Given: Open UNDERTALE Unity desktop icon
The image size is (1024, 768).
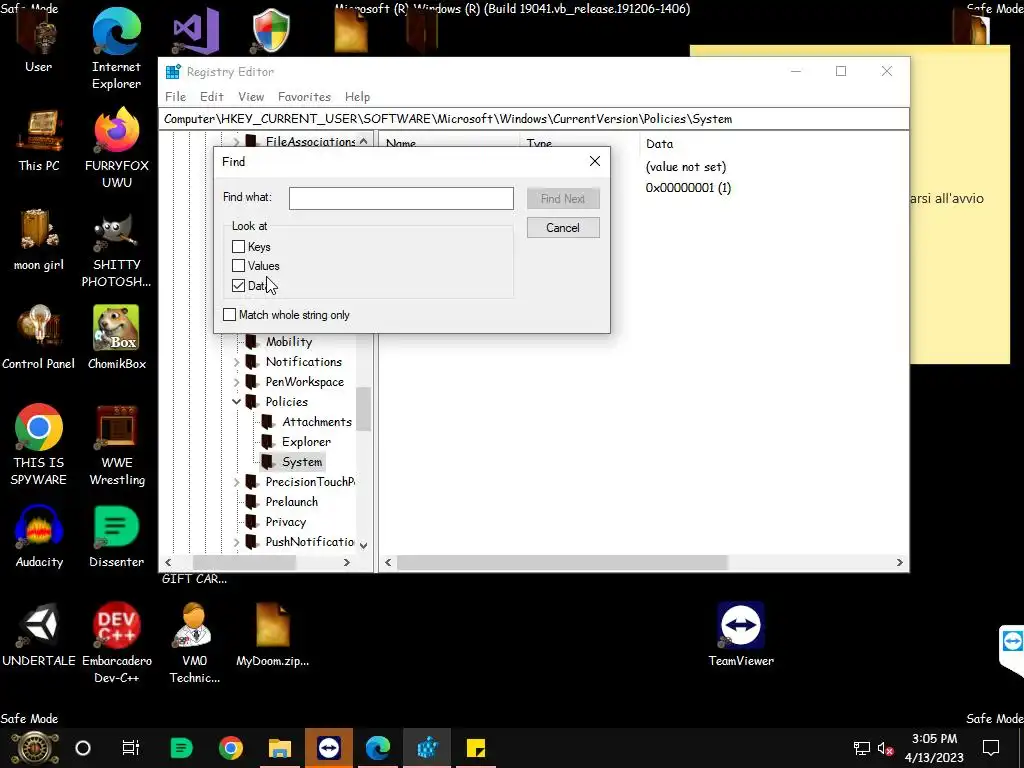Looking at the screenshot, I should click(x=39, y=635).
